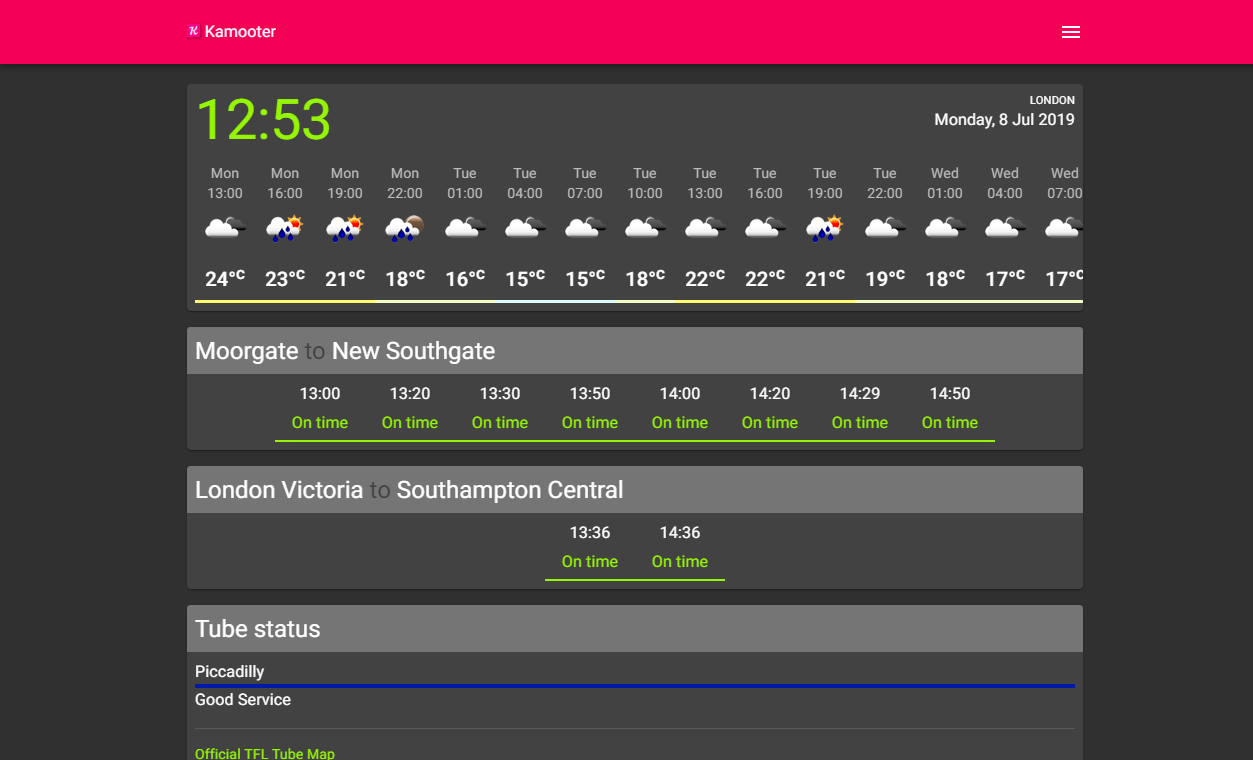Select the Wed 04:00 cloud icon
1253x760 pixels.
(x=1005, y=229)
